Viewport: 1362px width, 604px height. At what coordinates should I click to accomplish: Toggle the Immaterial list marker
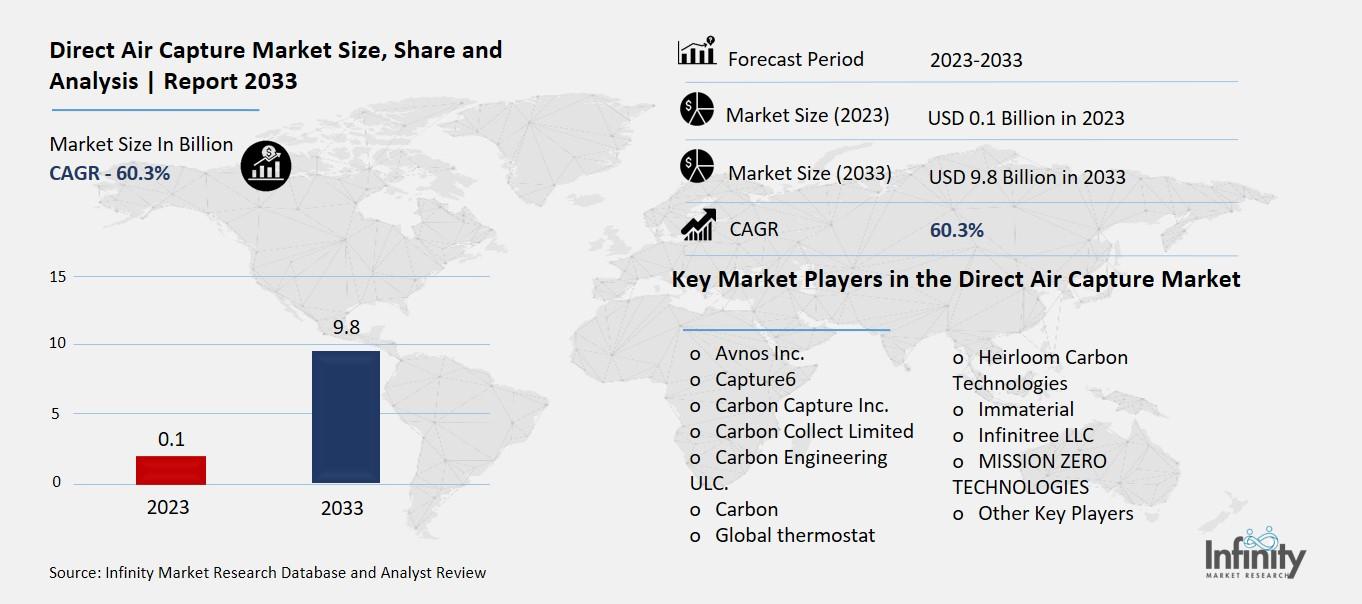tap(957, 410)
